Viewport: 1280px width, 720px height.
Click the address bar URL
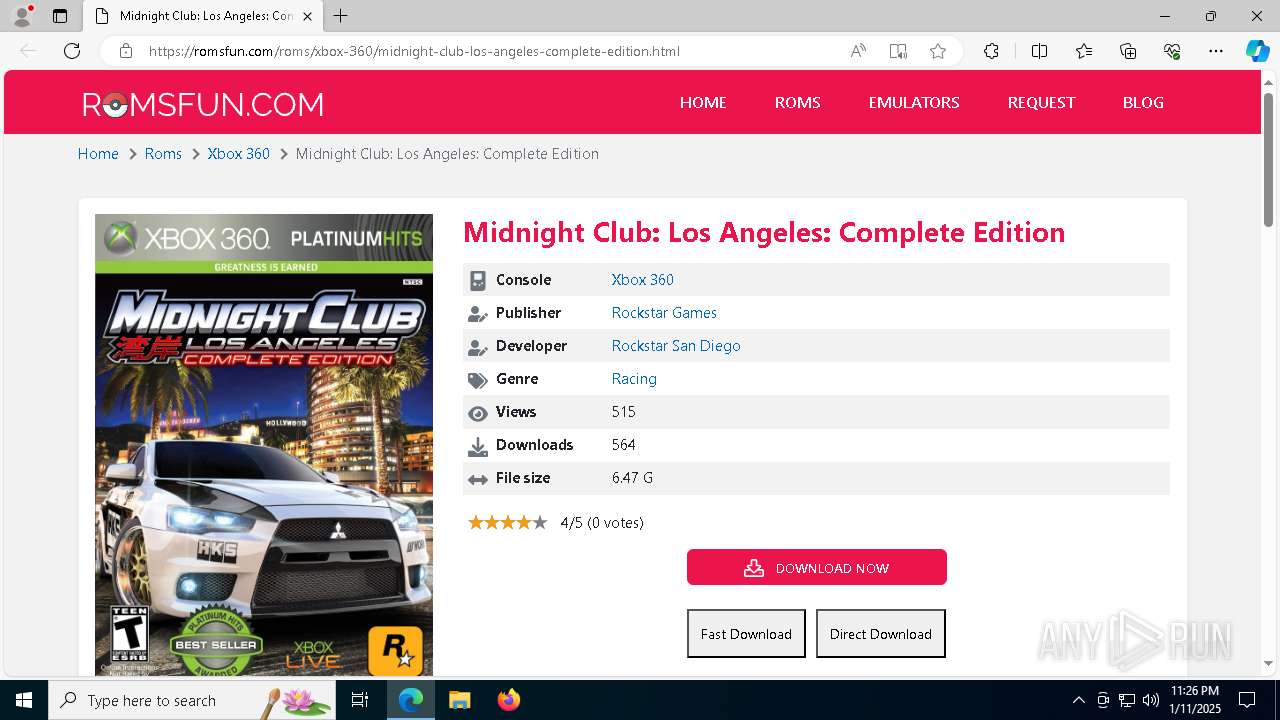(x=414, y=51)
